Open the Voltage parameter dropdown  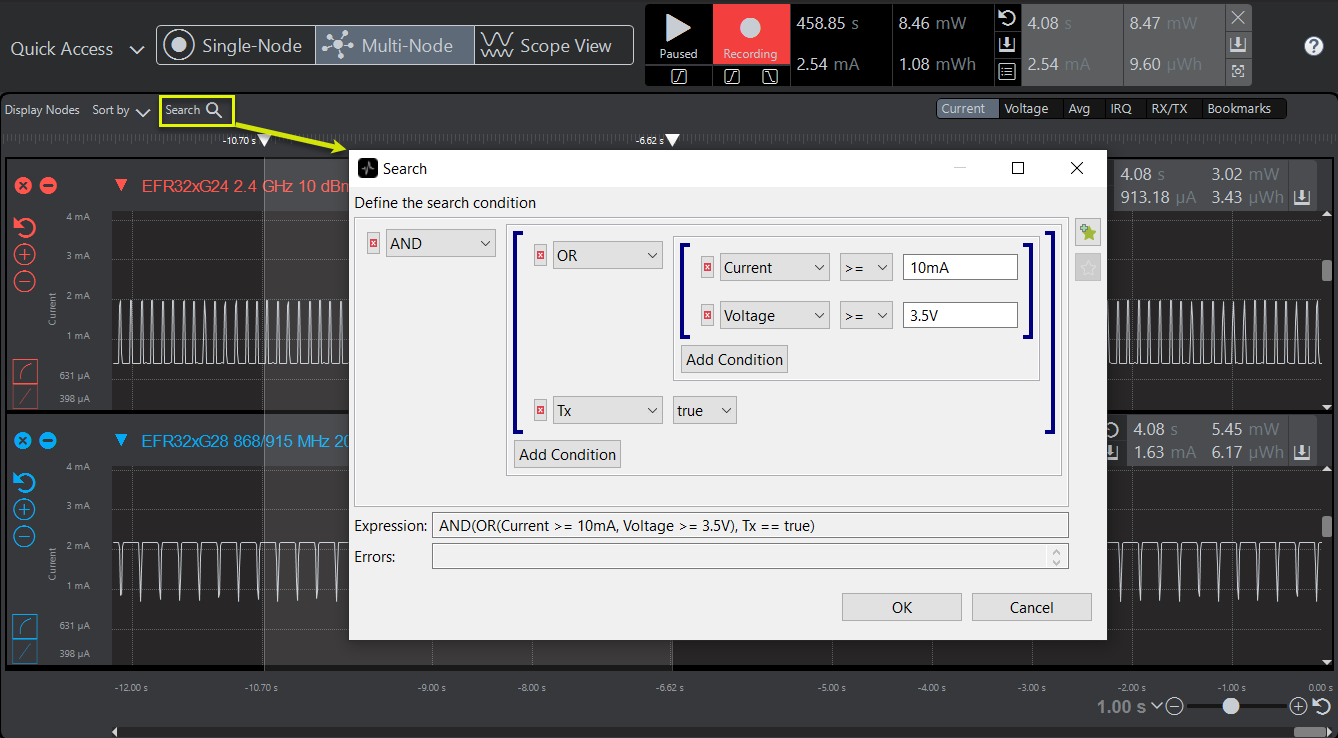[774, 316]
